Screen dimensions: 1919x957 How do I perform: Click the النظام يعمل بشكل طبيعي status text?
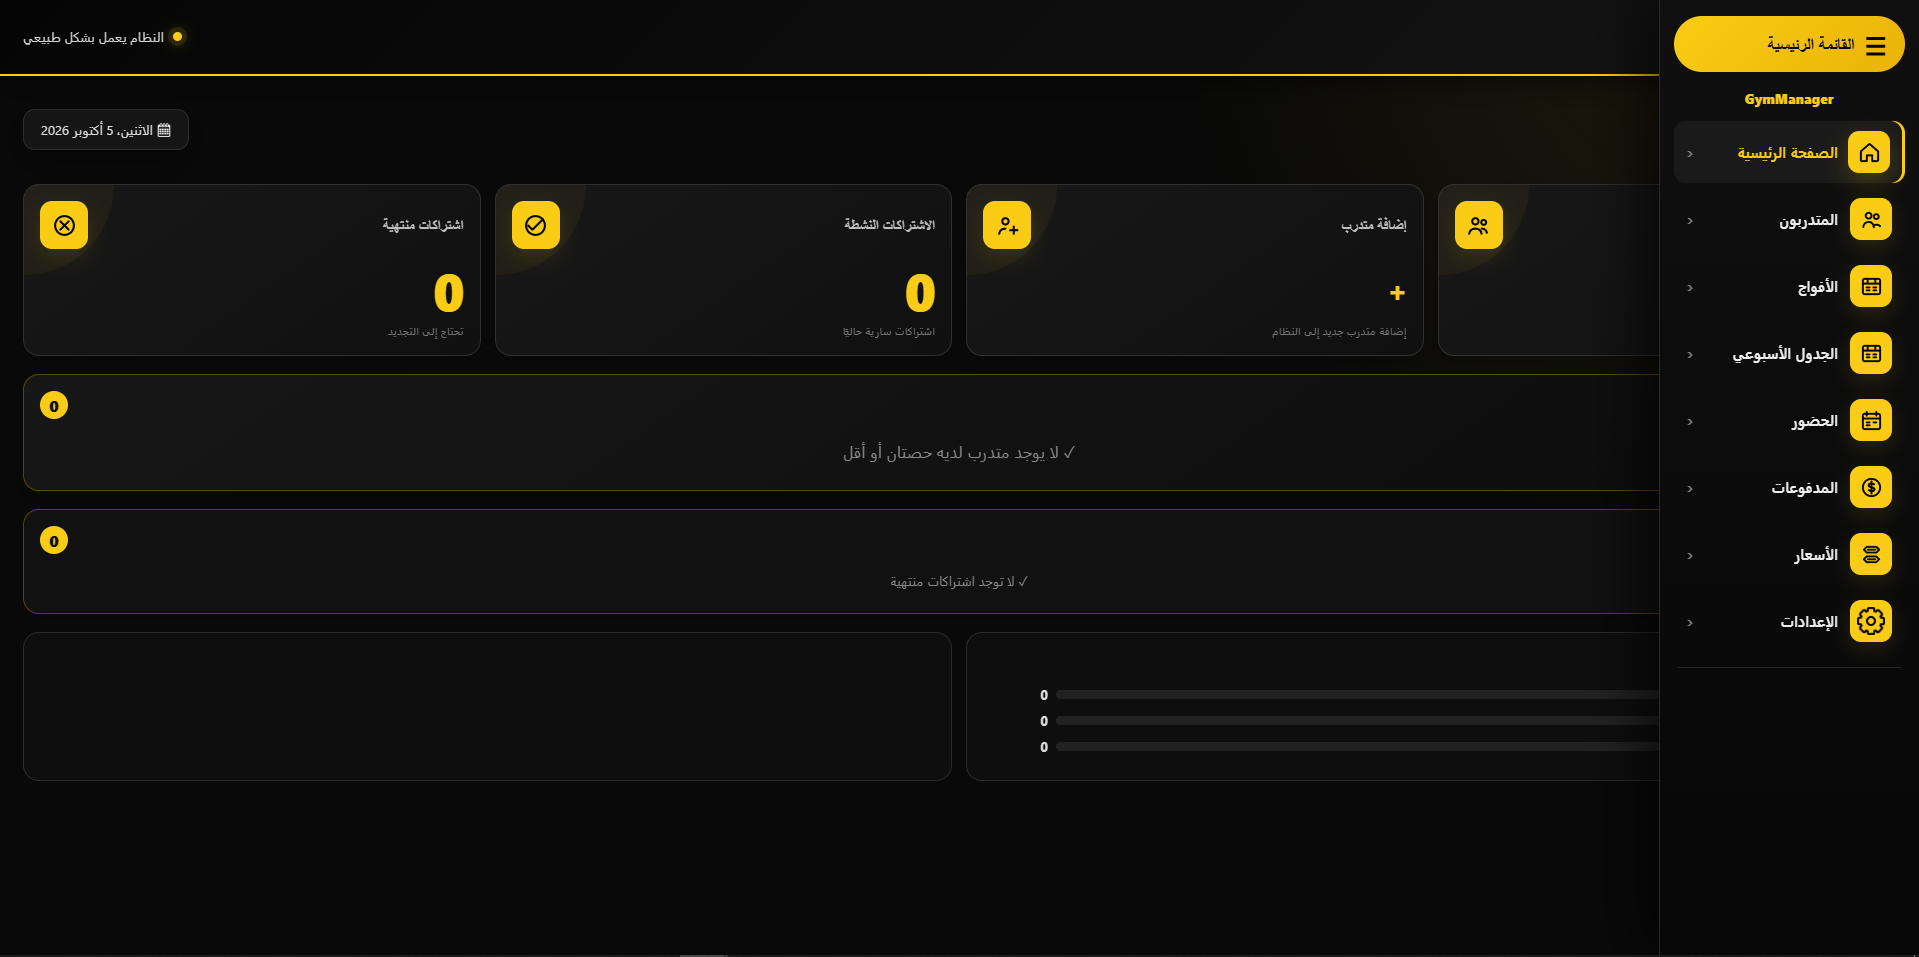(x=93, y=37)
